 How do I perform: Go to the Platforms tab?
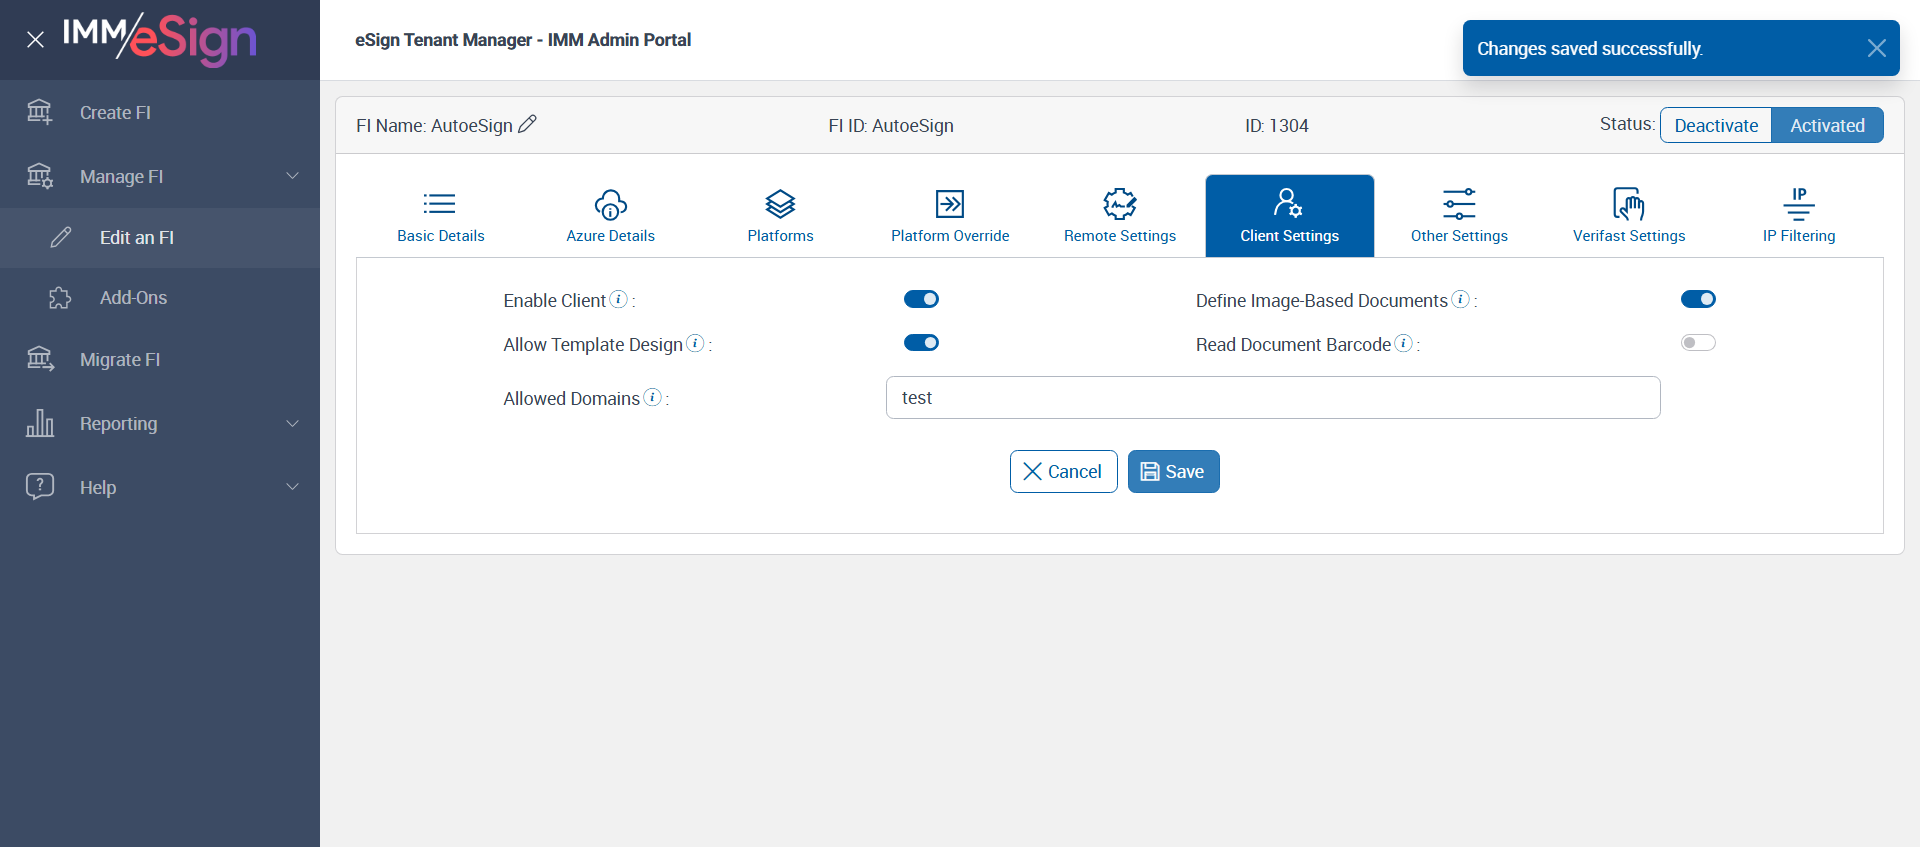780,216
